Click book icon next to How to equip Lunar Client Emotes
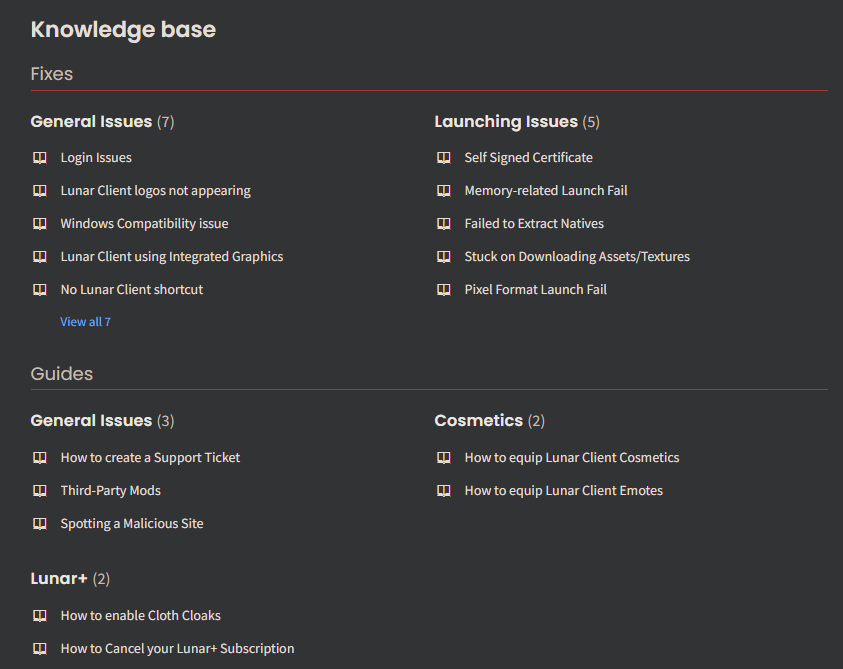 pos(444,490)
